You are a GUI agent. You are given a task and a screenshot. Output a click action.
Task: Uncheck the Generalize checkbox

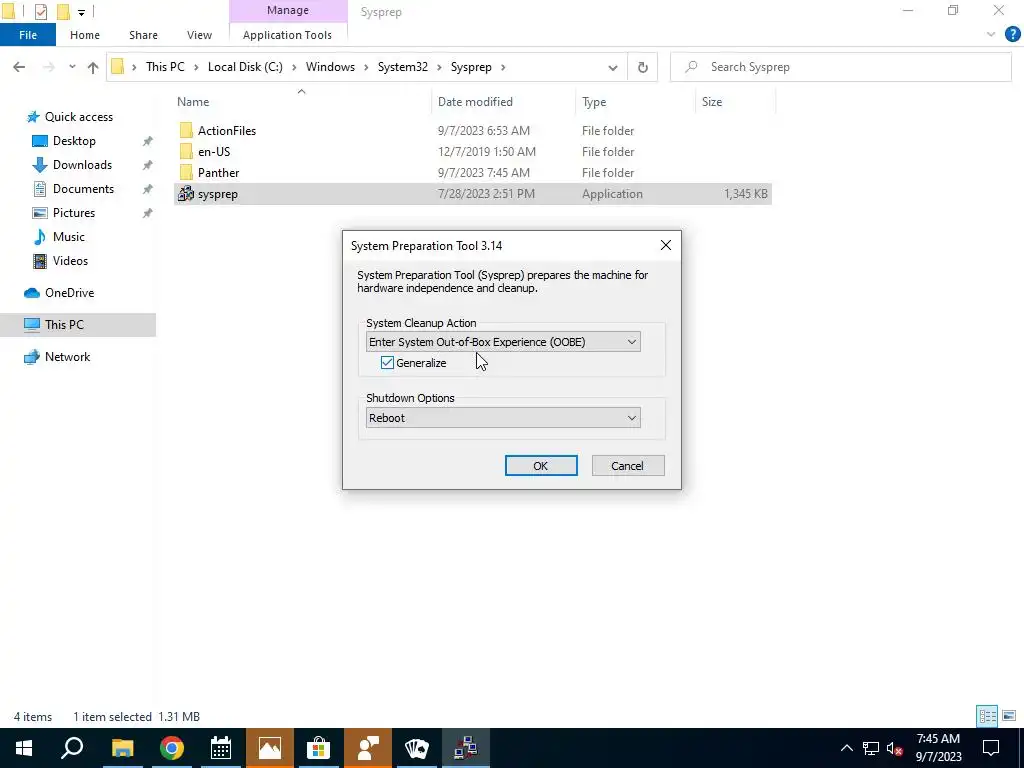[387, 363]
